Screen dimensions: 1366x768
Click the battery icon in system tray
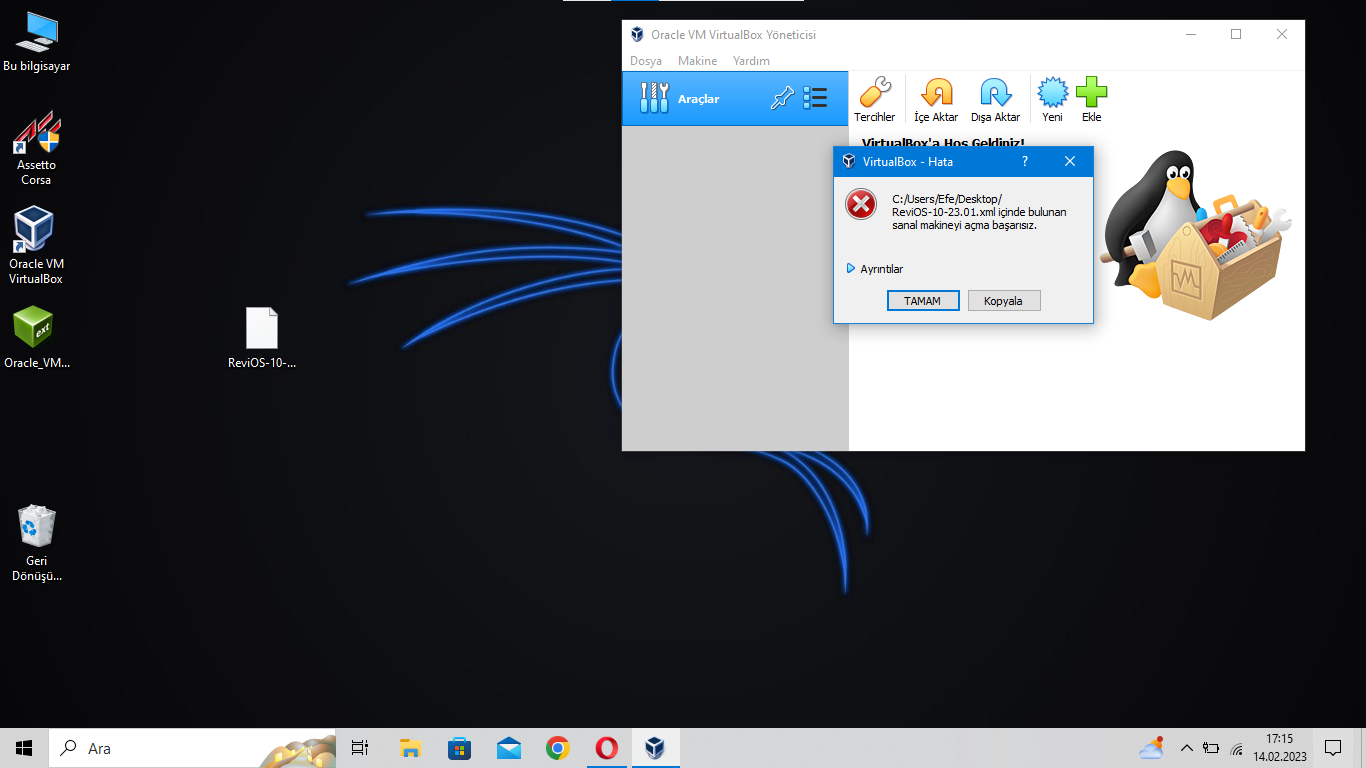click(x=1211, y=748)
